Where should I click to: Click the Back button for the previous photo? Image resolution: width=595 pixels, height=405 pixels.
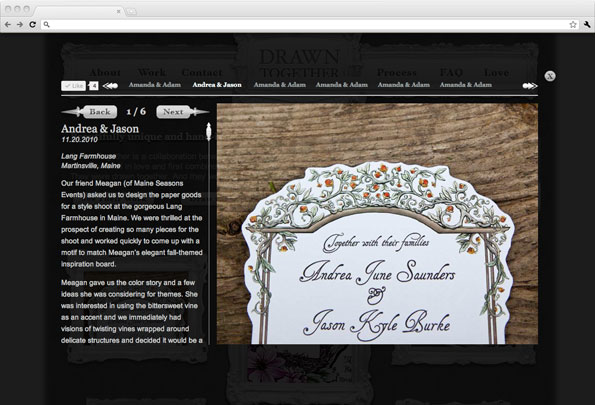(x=90, y=112)
